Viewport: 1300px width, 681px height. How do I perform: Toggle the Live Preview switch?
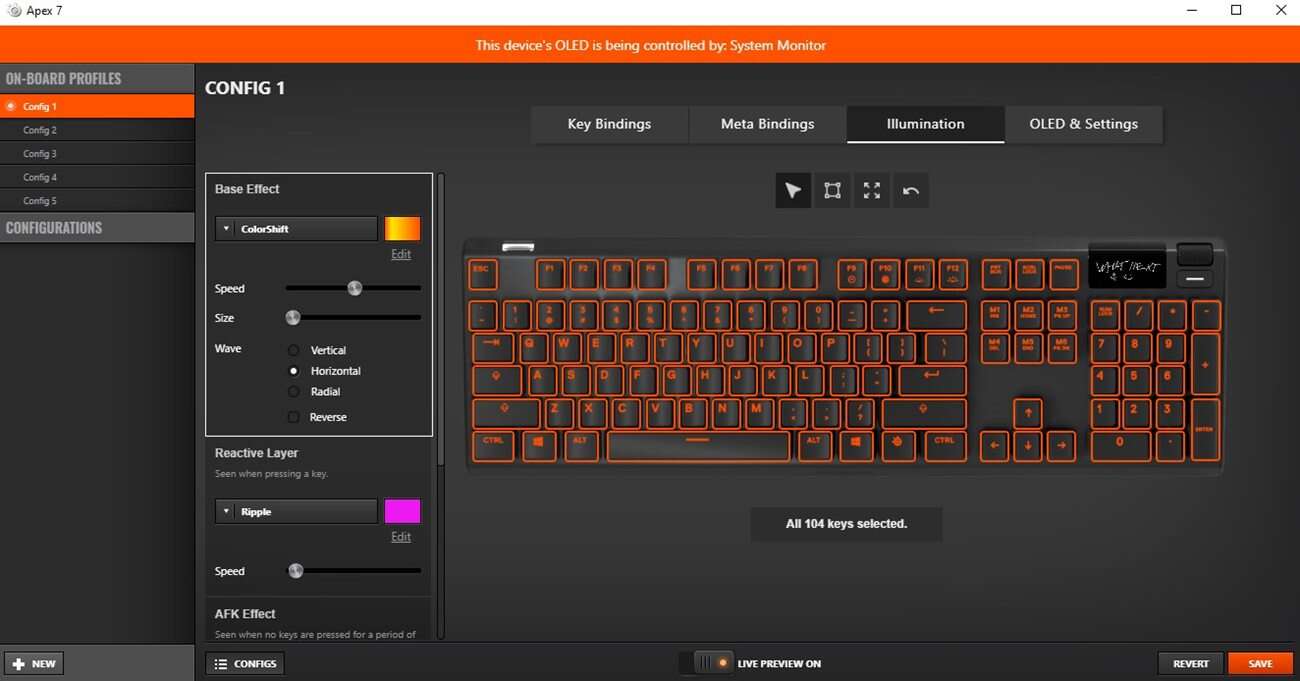coord(713,663)
